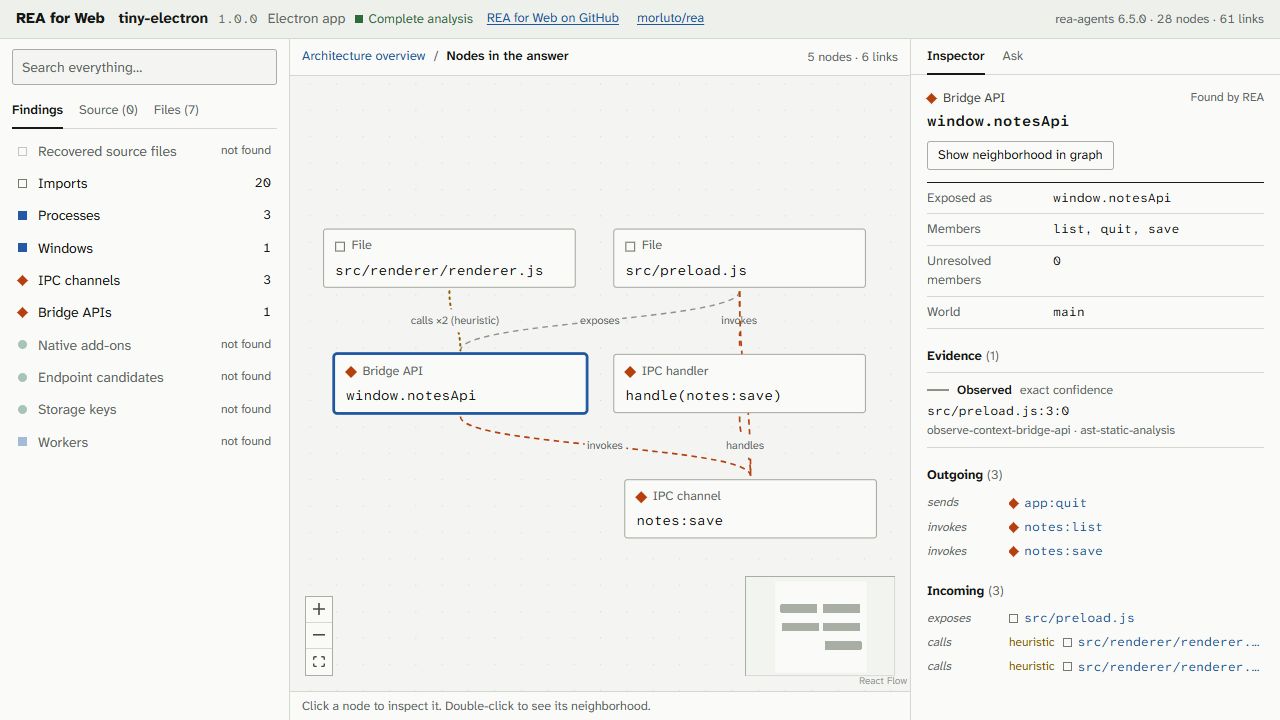The width and height of the screenshot is (1280, 720).
Task: Select the Endpoint candidates row
Action: click(x=144, y=377)
